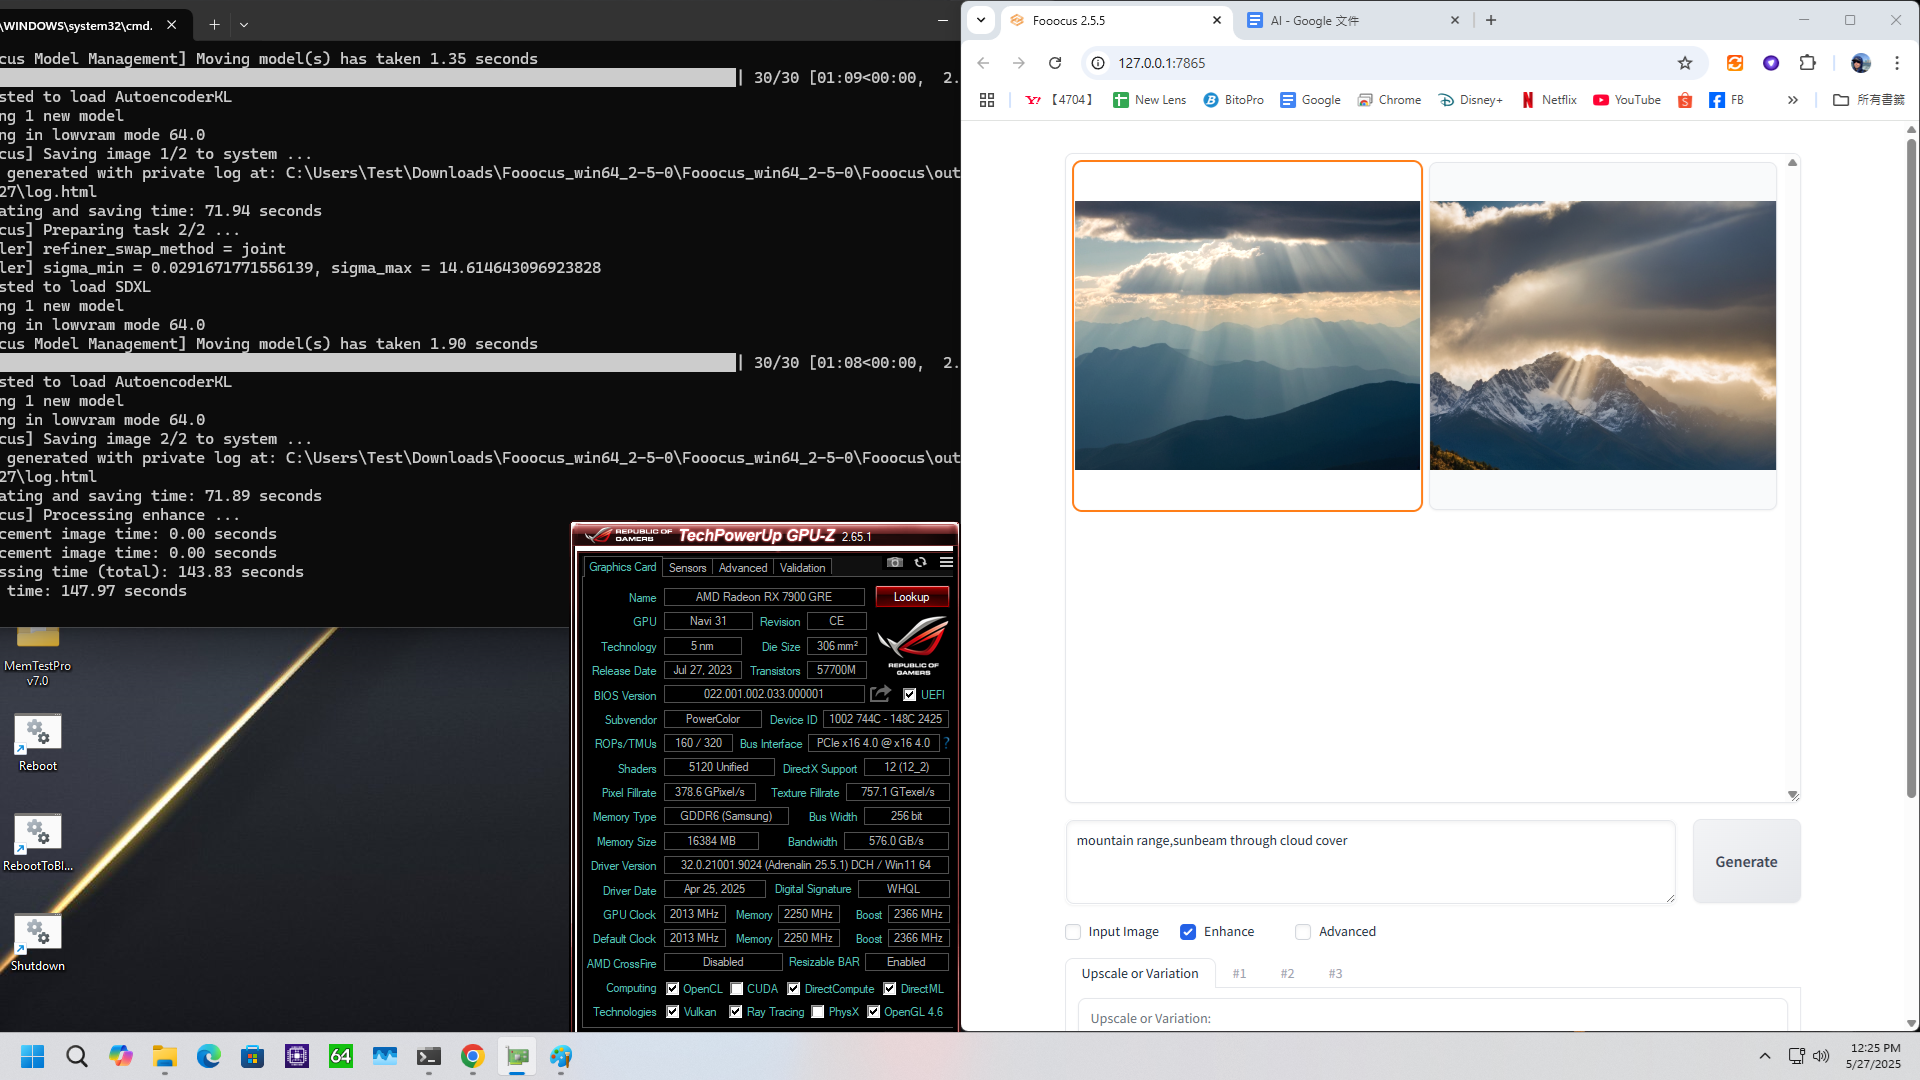This screenshot has width=1920, height=1080.
Task: Open the Windows Start menu
Action: [33, 1056]
